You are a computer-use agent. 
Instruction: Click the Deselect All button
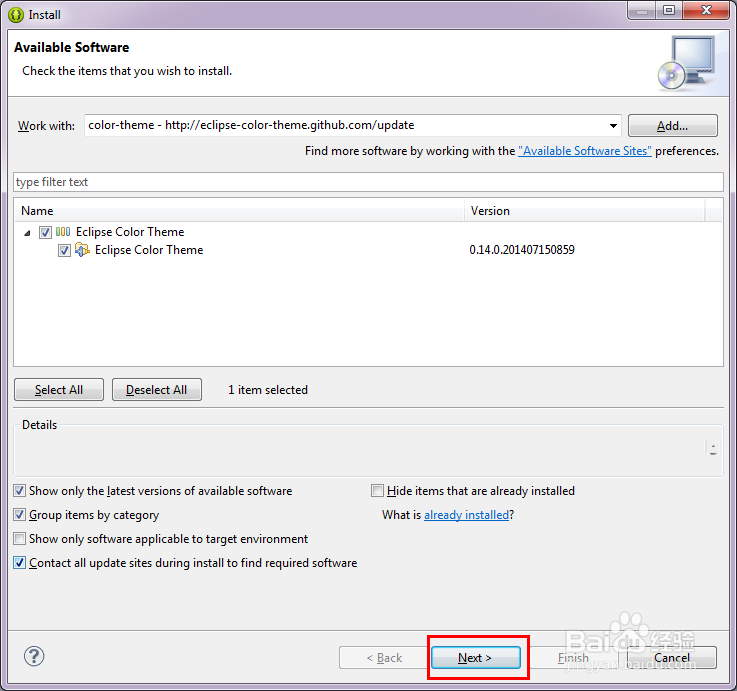[x=157, y=390]
